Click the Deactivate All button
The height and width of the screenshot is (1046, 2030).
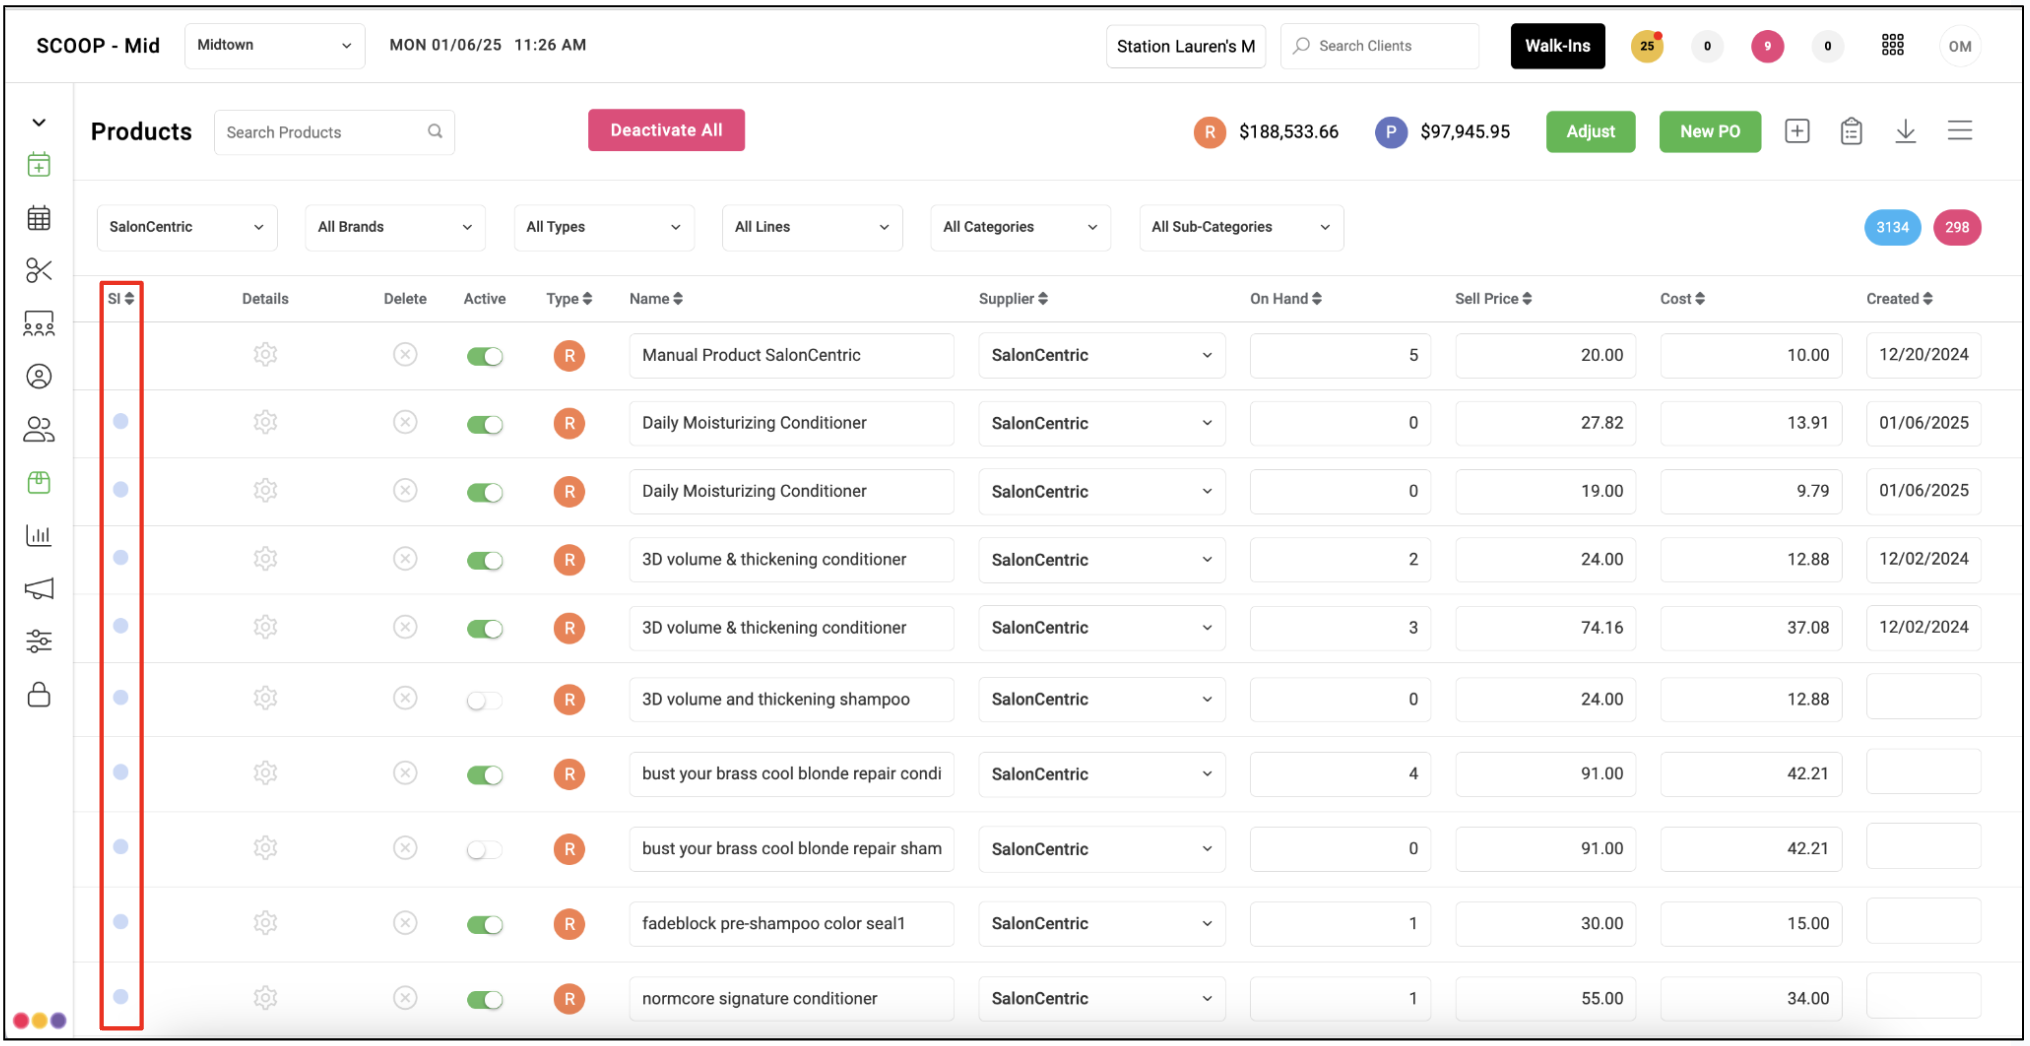point(666,130)
